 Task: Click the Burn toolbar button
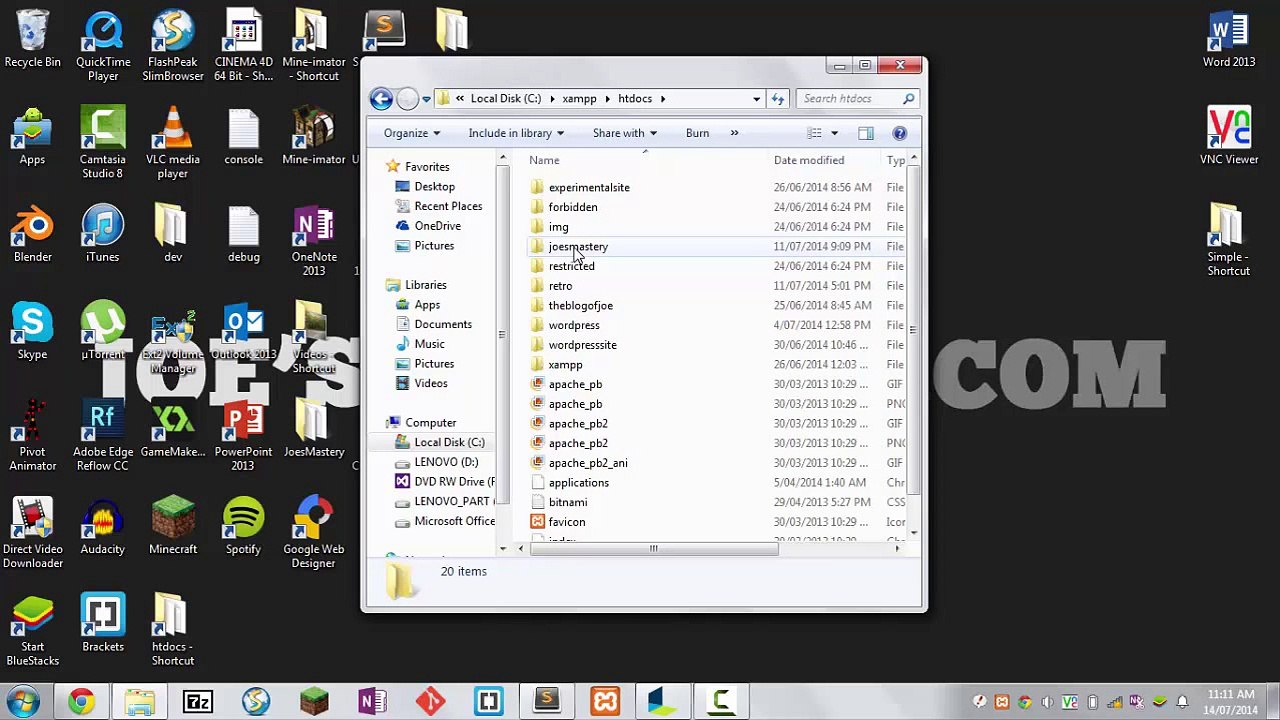pyautogui.click(x=697, y=133)
